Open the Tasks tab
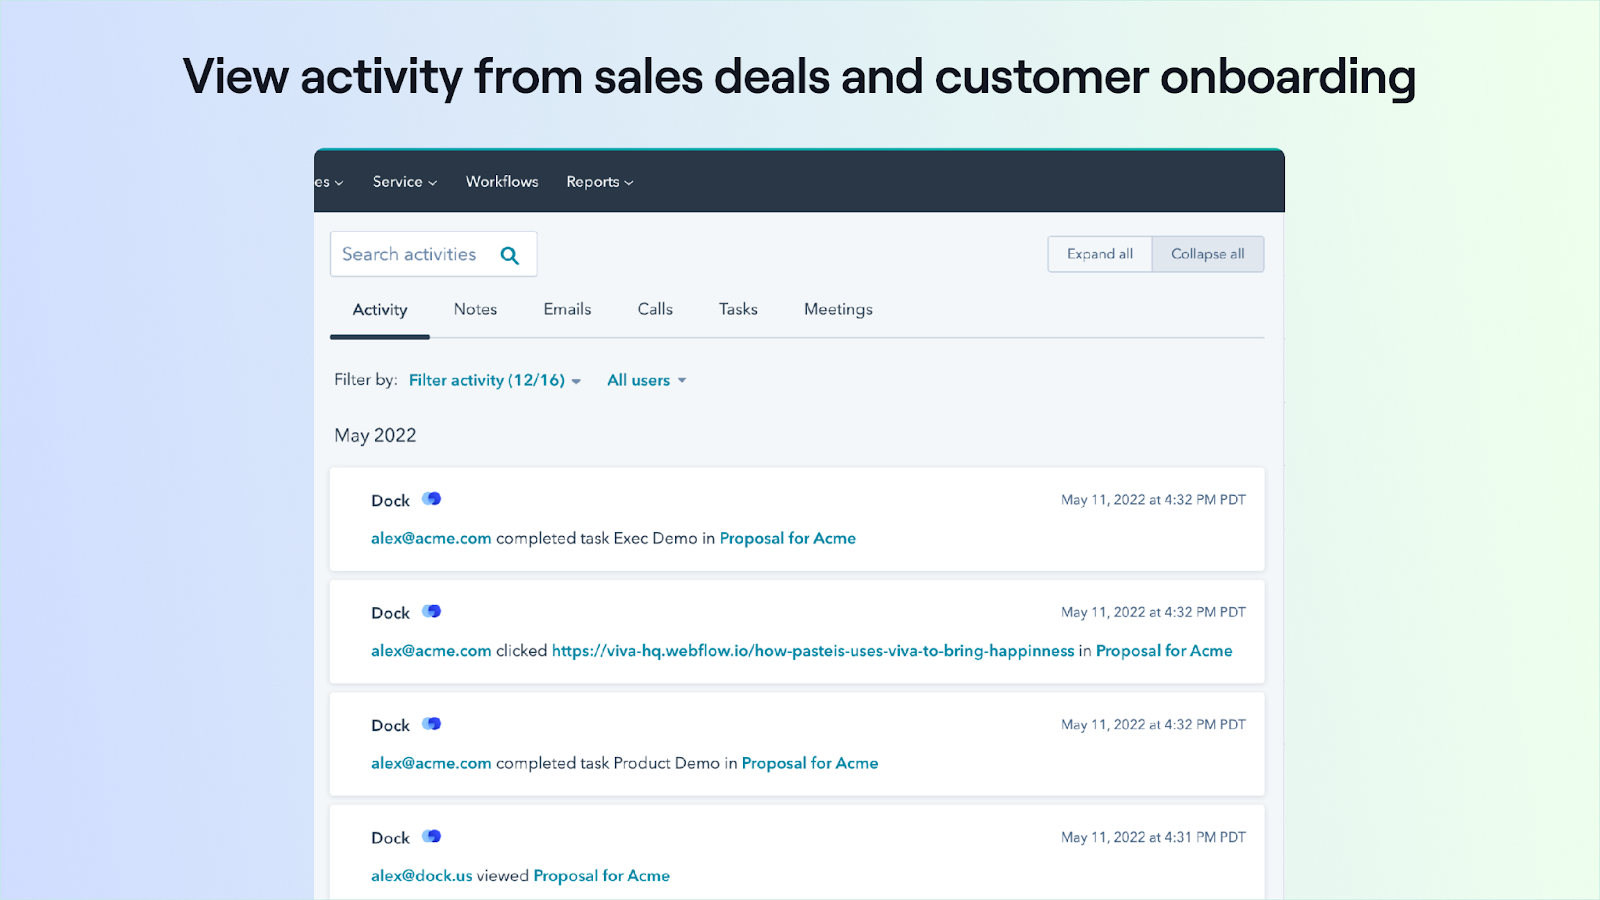Screen dimensions: 1600x900 pos(738,310)
